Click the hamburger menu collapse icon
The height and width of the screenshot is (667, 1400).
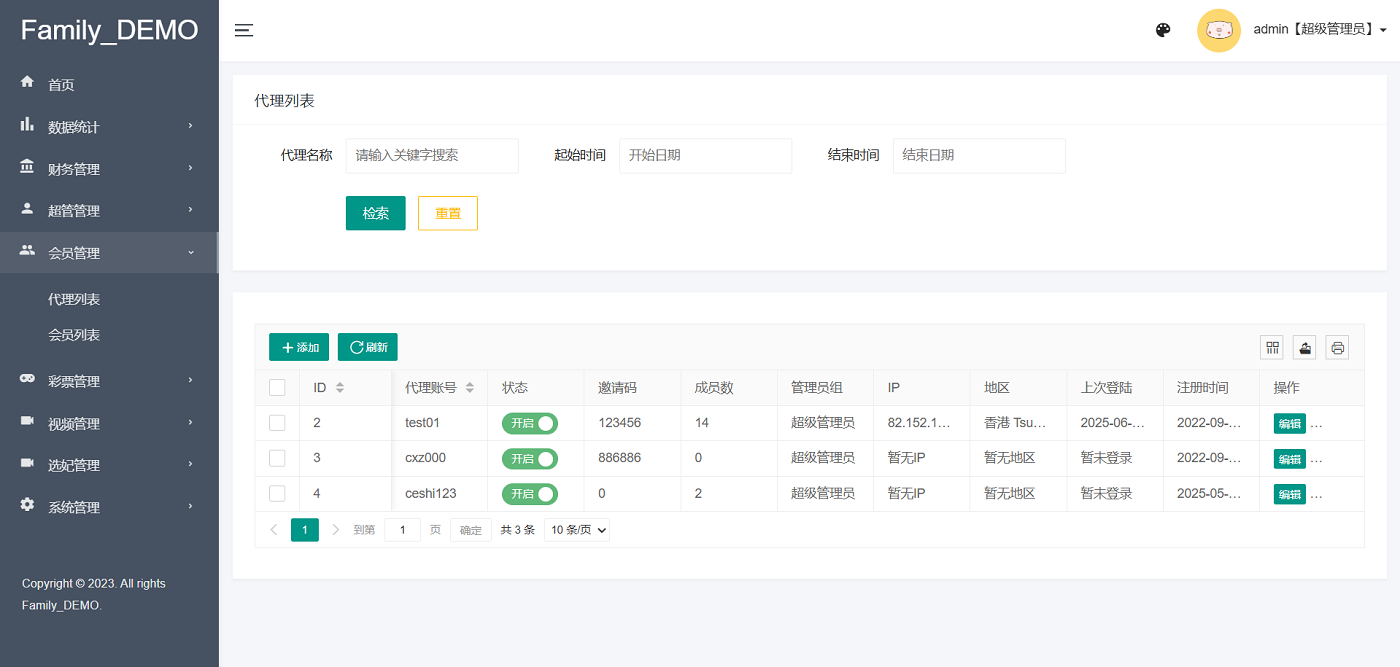[244, 30]
